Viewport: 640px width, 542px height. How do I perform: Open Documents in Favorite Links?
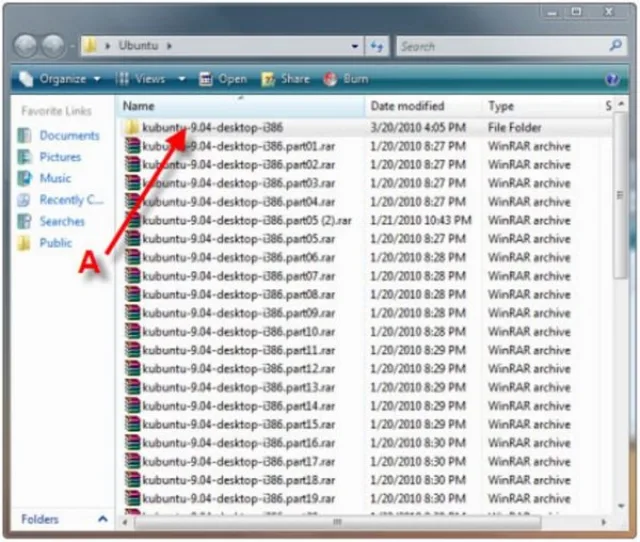(x=69, y=136)
